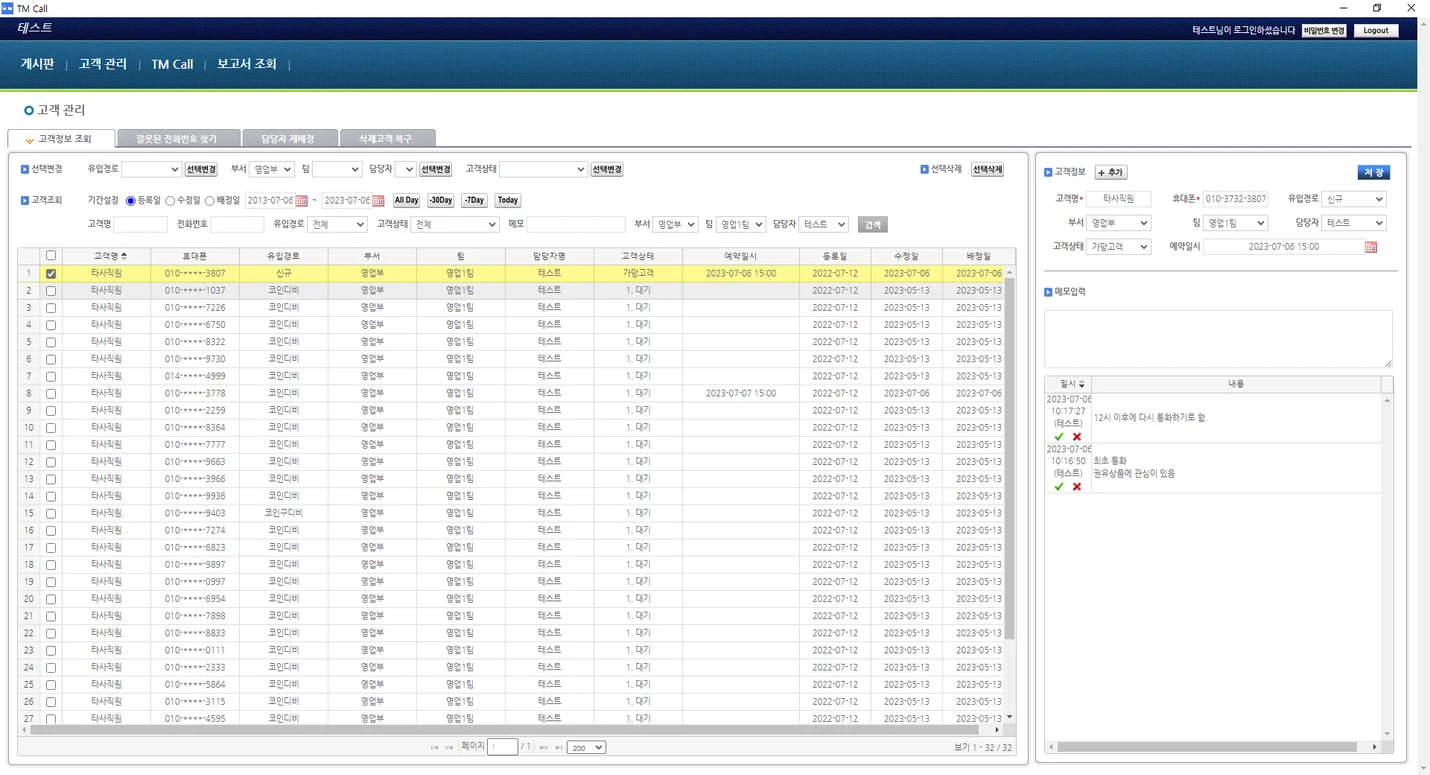
Task: Click the 고객정보 section arrow icon
Action: coord(1048,173)
